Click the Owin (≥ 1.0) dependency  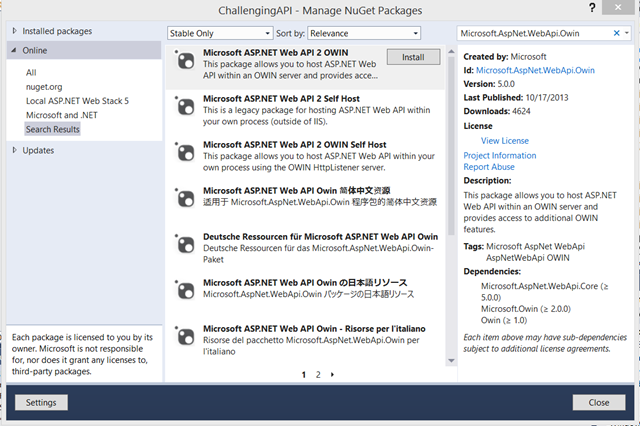(x=504, y=320)
